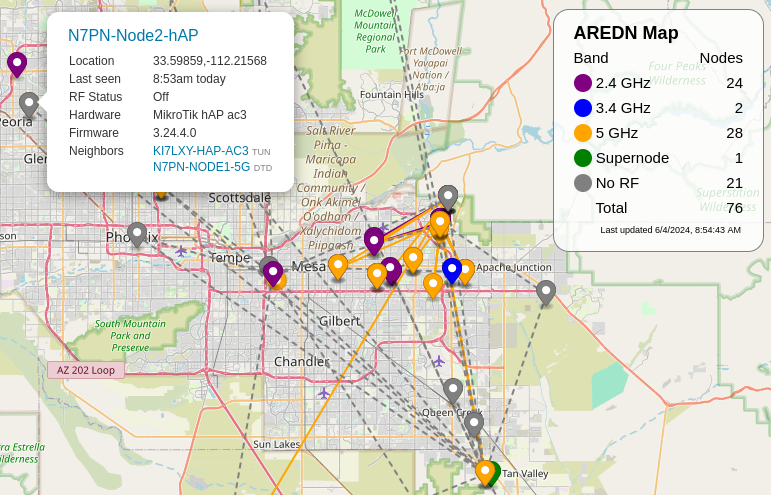Screen dimensions: 771x495
Task: Click the purple marker beside Tempe
Action: [x=273, y=273]
